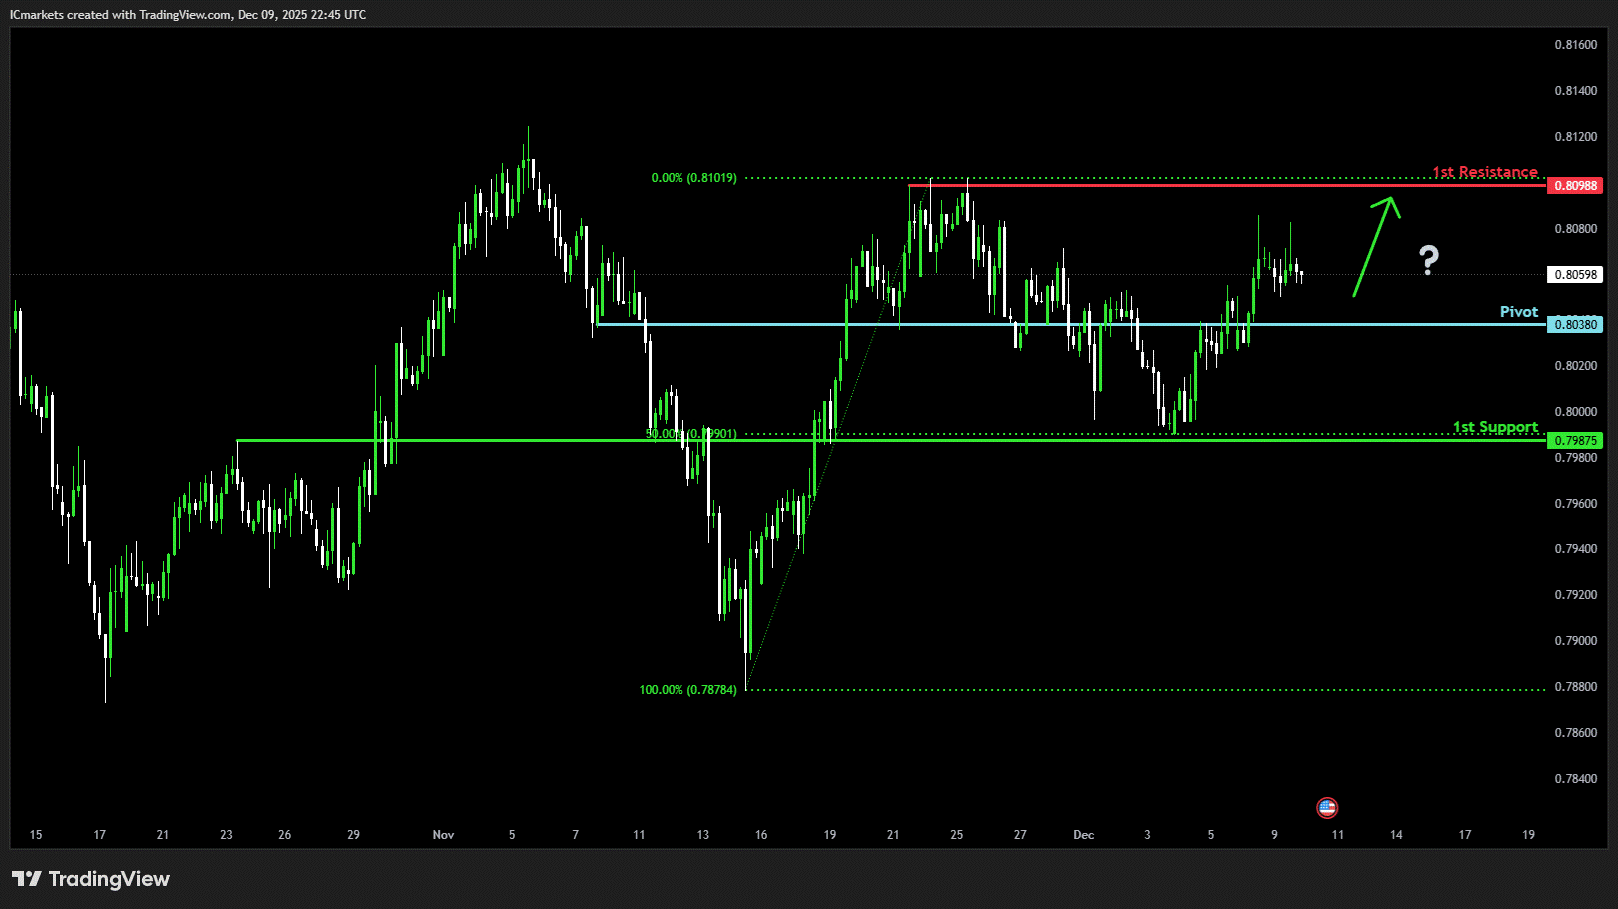
Task: Click the 100.00% (0.78784) Fibonacci label
Action: click(688, 690)
